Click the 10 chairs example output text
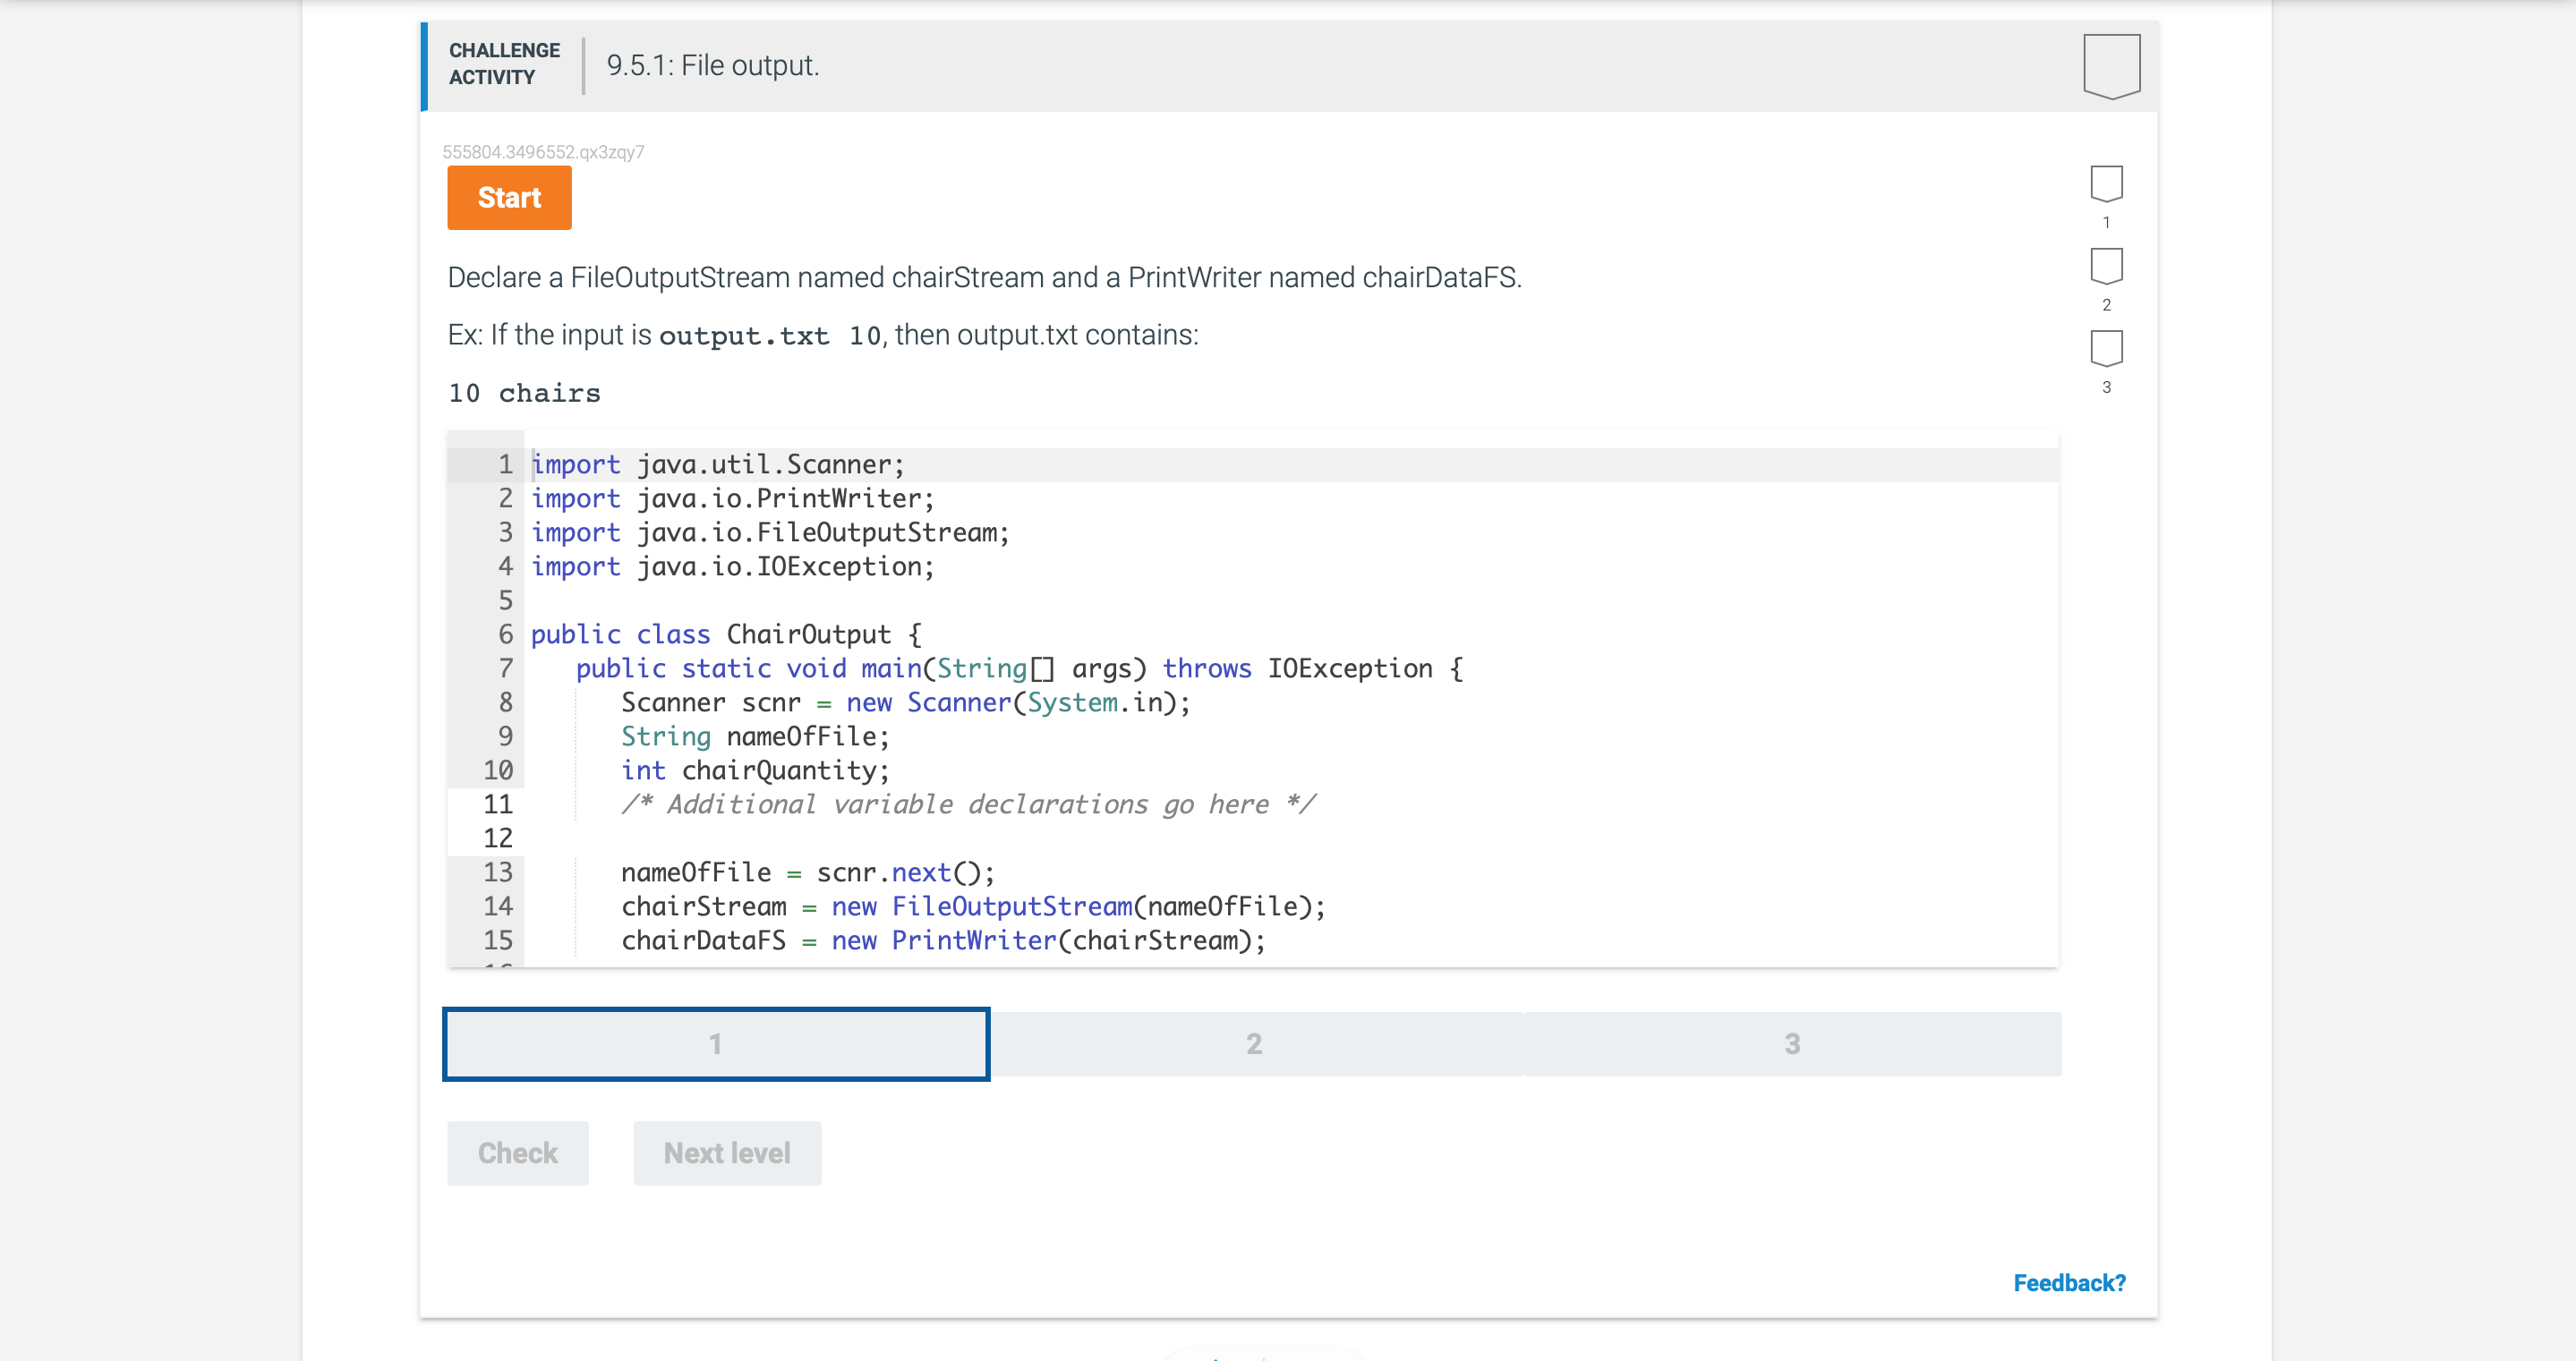This screenshot has width=2576, height=1361. [x=524, y=392]
